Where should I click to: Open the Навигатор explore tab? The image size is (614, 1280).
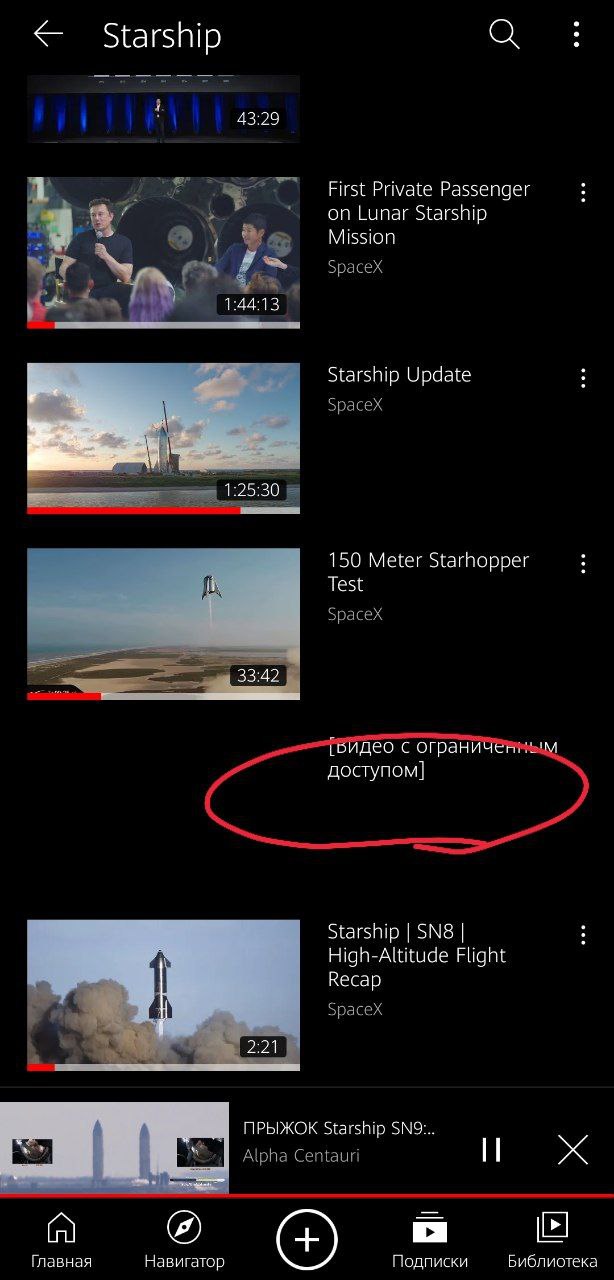click(x=184, y=1240)
